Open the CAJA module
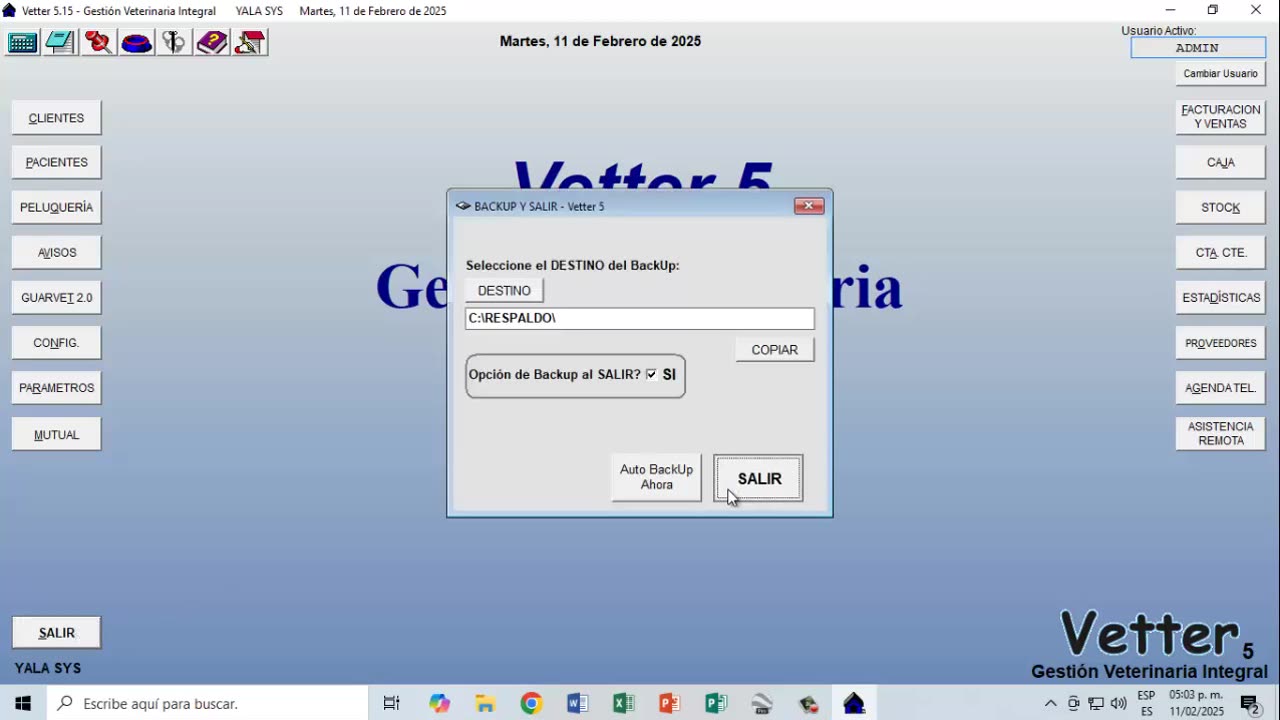The height and width of the screenshot is (720, 1280). pos(1221,162)
